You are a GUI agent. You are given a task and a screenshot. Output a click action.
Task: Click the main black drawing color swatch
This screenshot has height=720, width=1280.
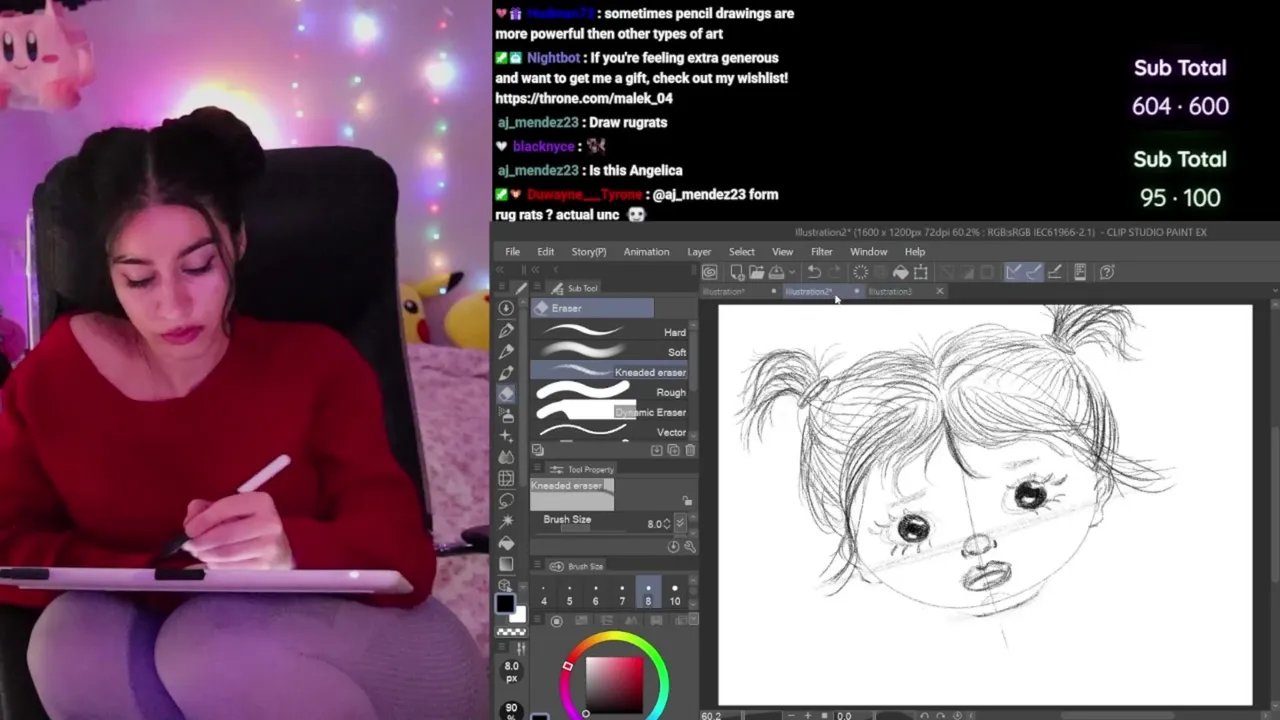tap(505, 604)
